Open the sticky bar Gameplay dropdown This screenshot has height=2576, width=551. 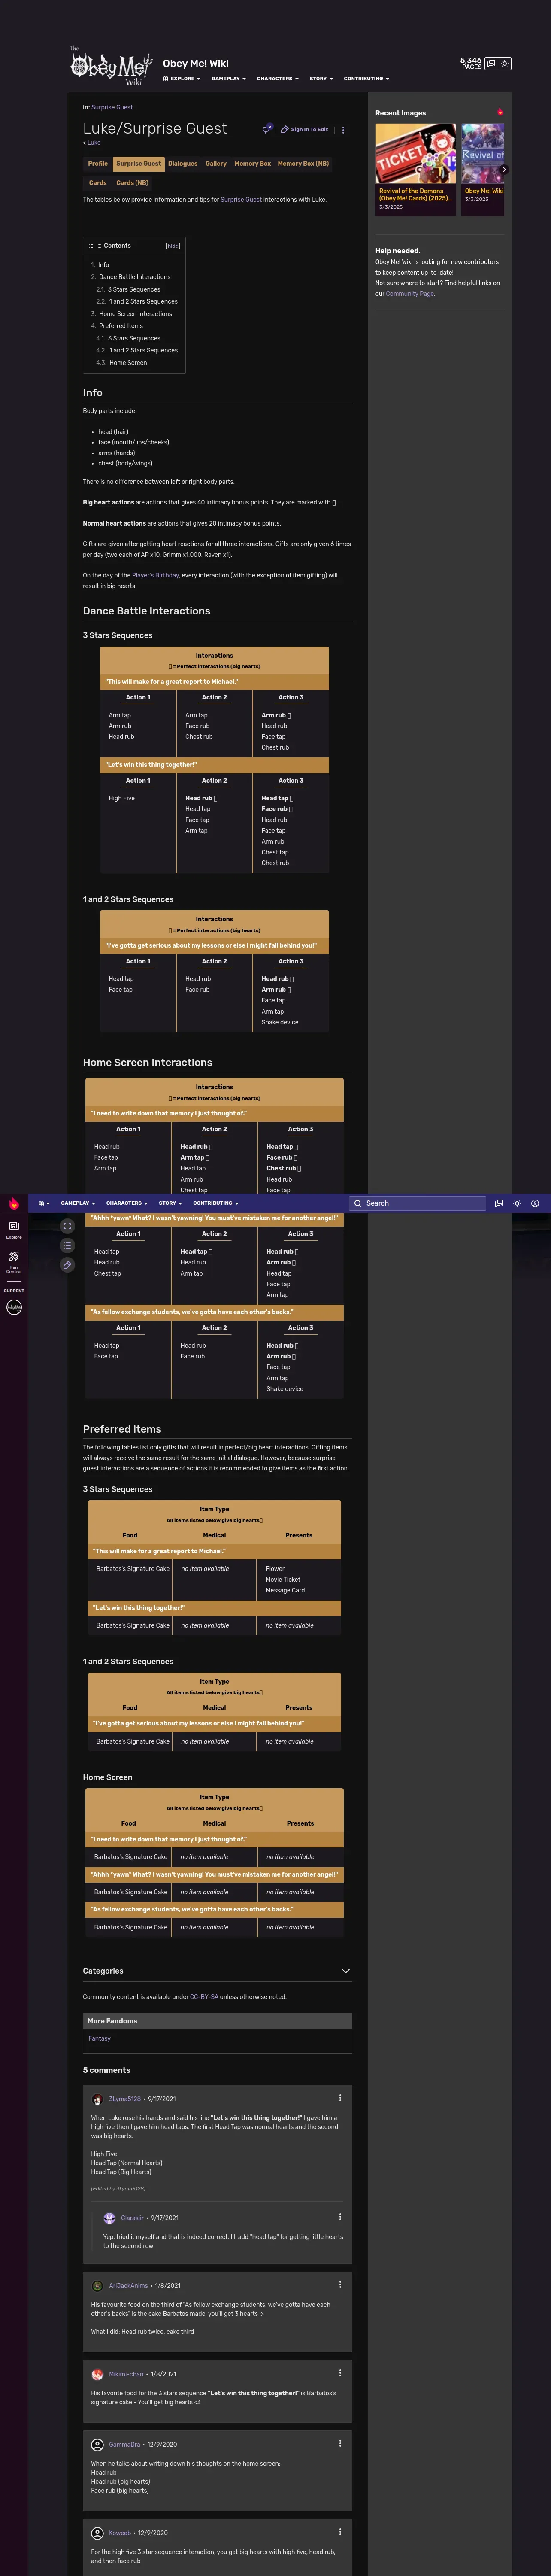pos(78,1203)
